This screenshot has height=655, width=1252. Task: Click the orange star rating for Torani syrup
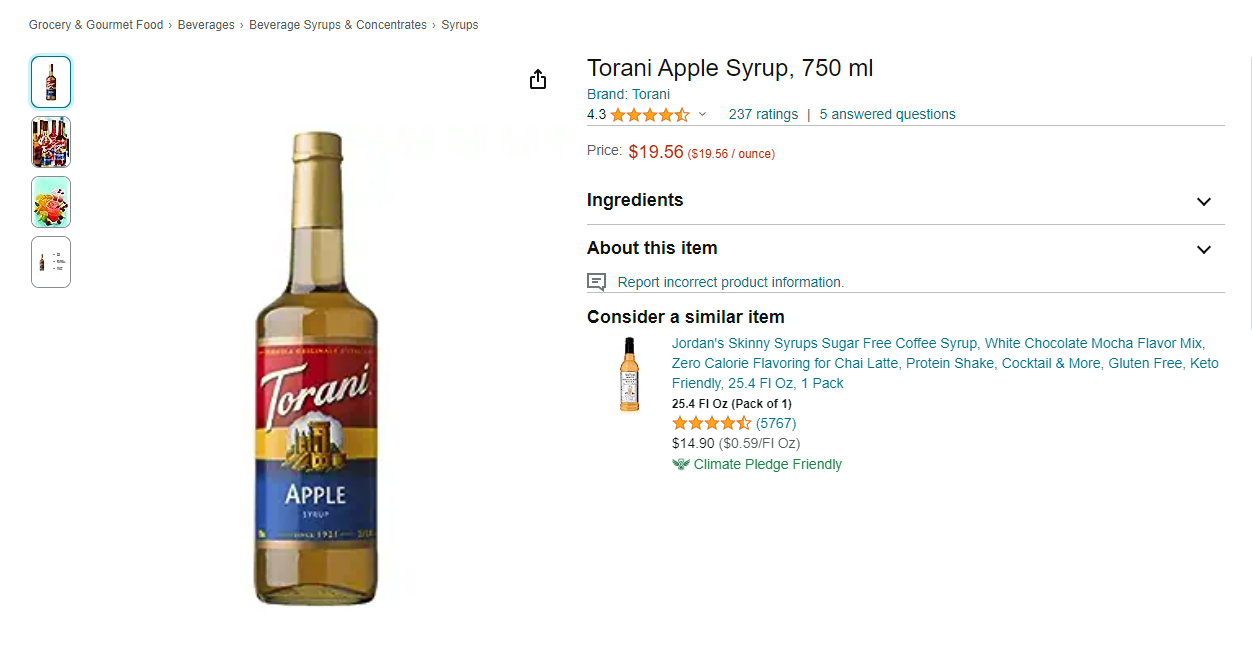click(x=650, y=114)
